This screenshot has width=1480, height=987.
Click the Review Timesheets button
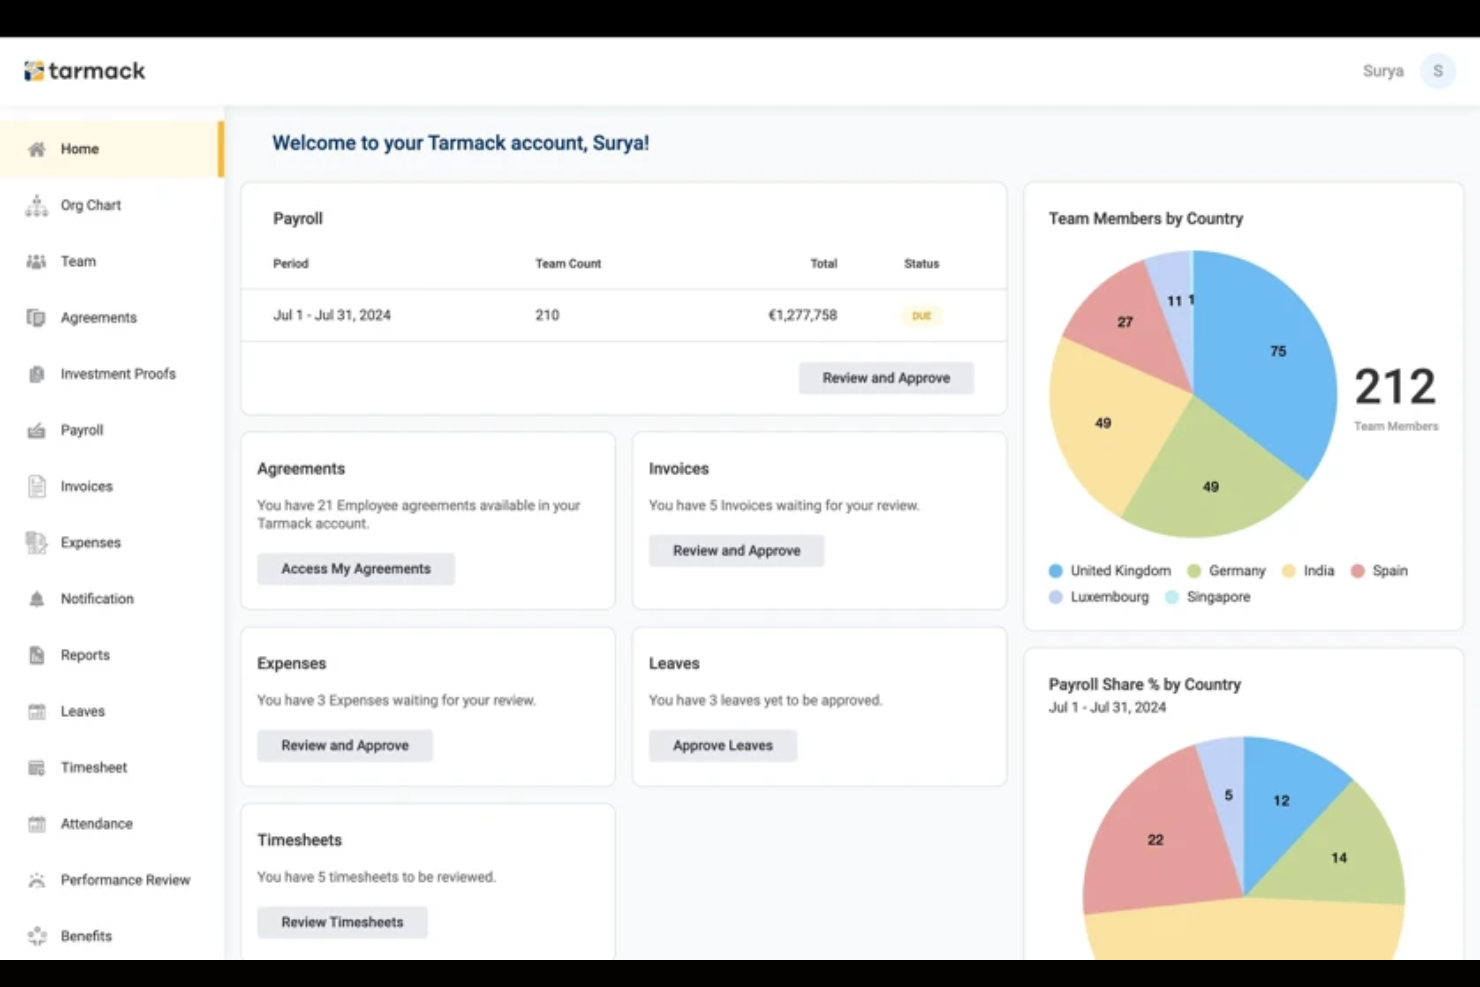(342, 922)
